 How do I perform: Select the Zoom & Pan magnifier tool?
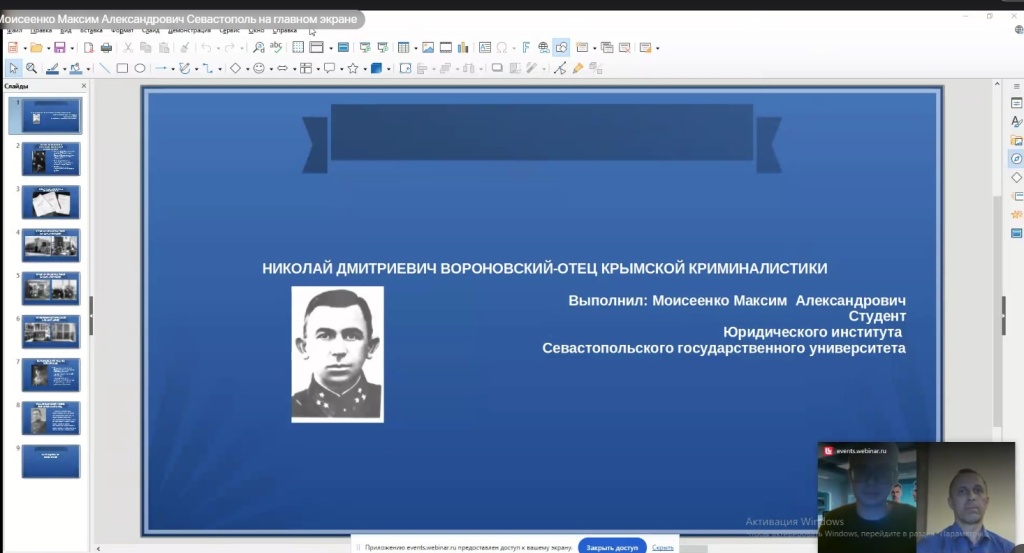coord(31,69)
